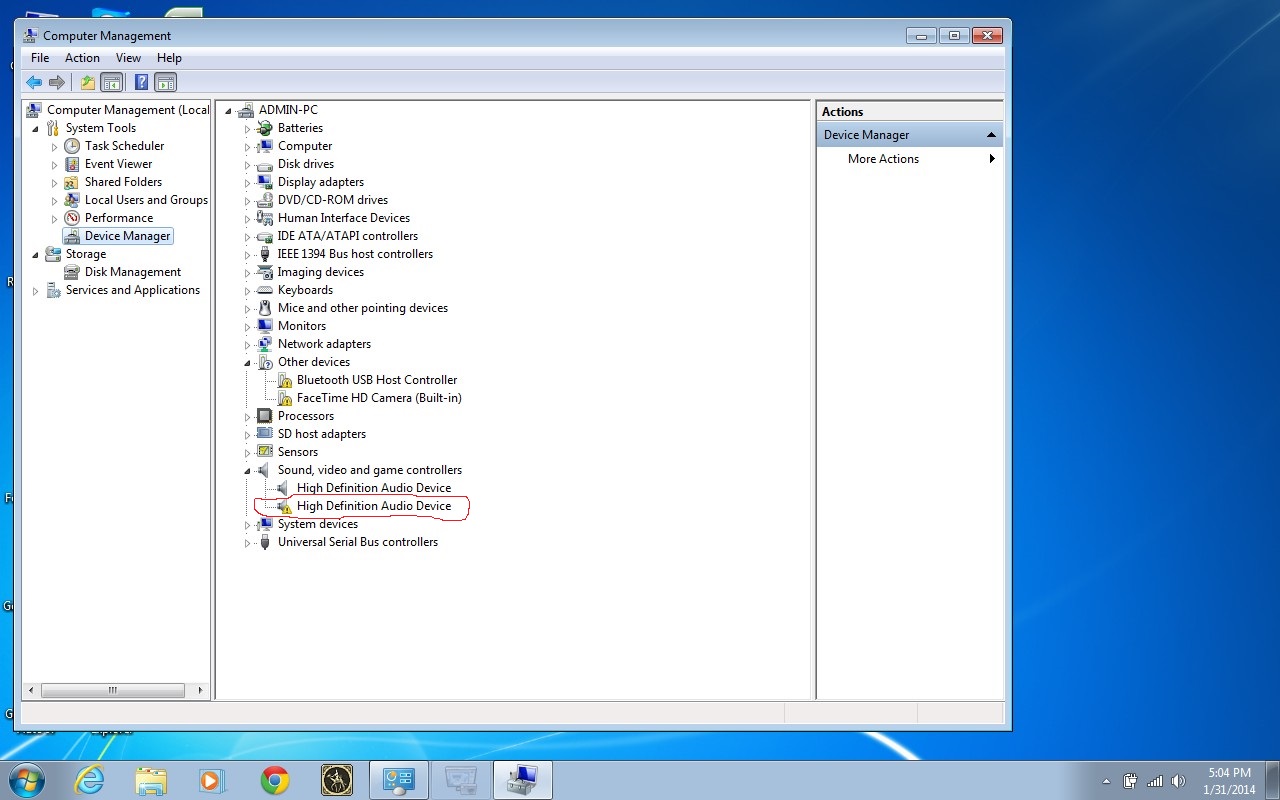Click the network signal tray icon
The height and width of the screenshot is (800, 1280).
coord(1155,781)
